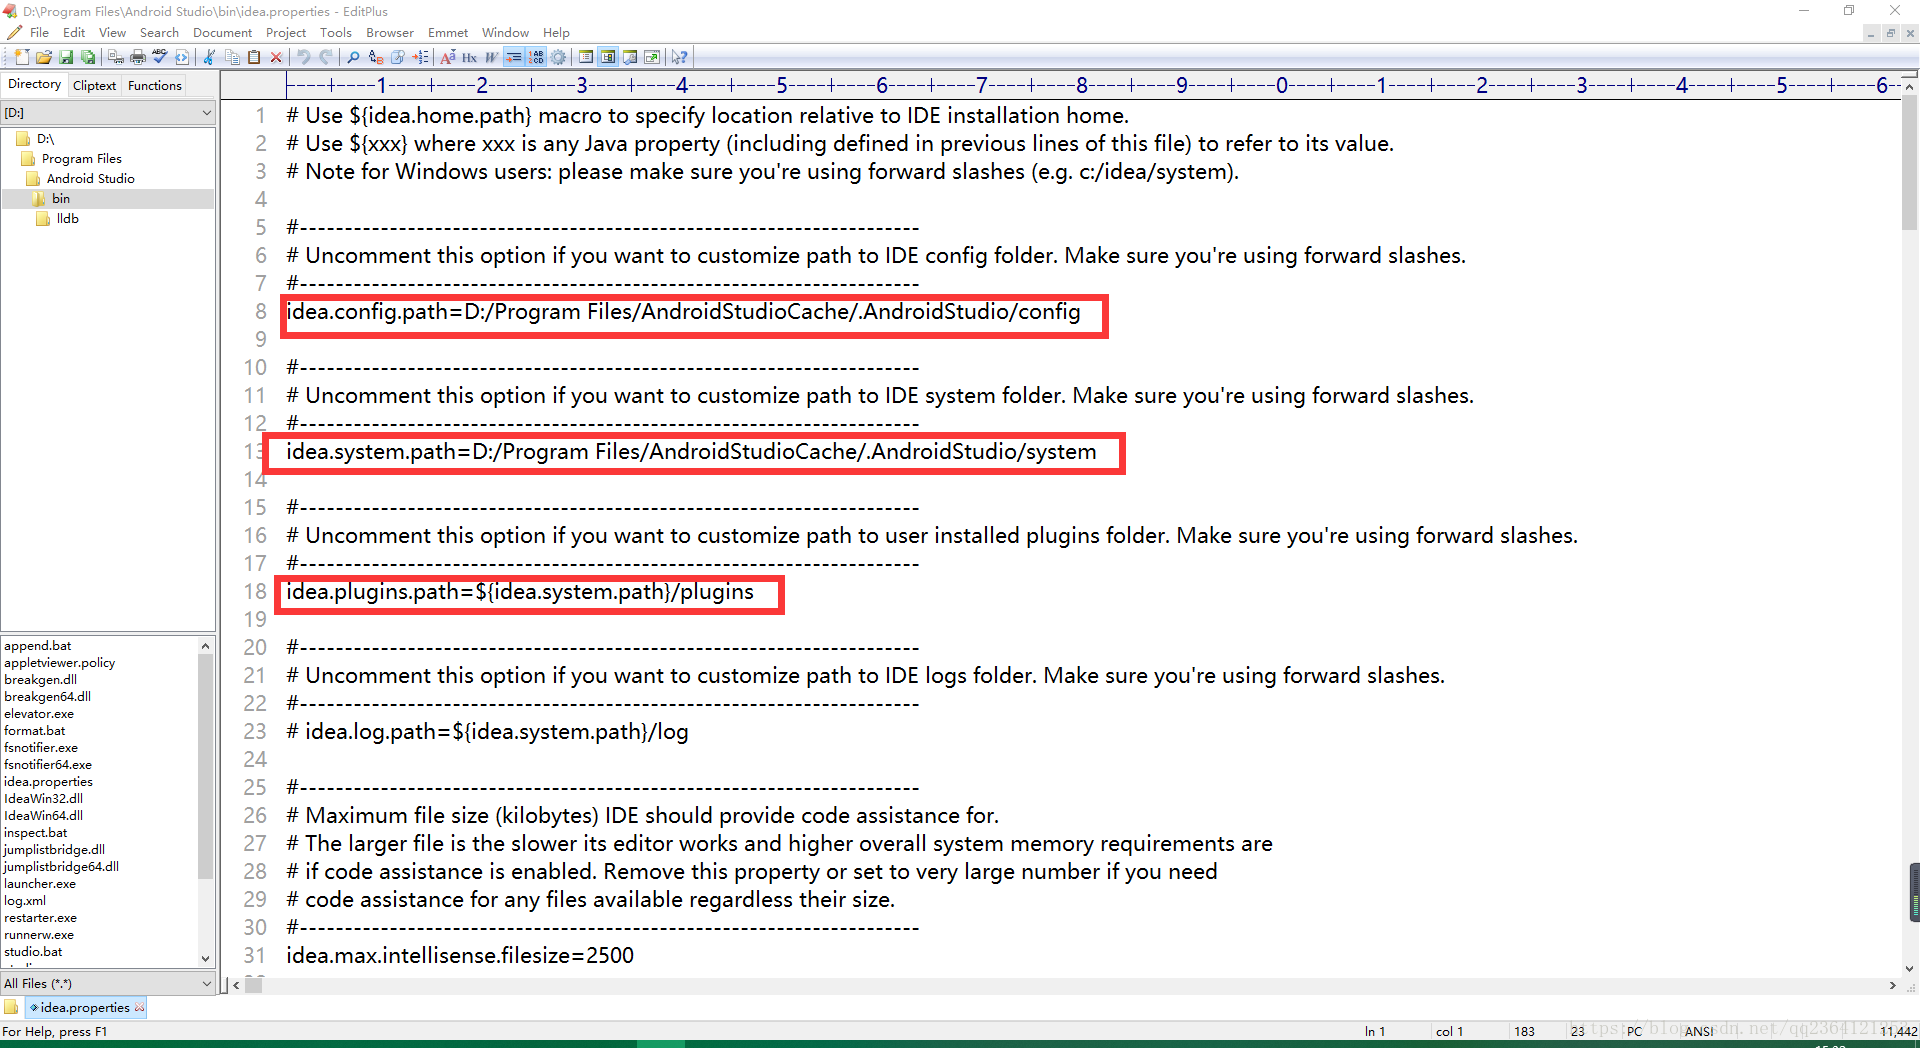Image resolution: width=1920 pixels, height=1048 pixels.
Task: Create a new document with New icon
Action: [22, 57]
